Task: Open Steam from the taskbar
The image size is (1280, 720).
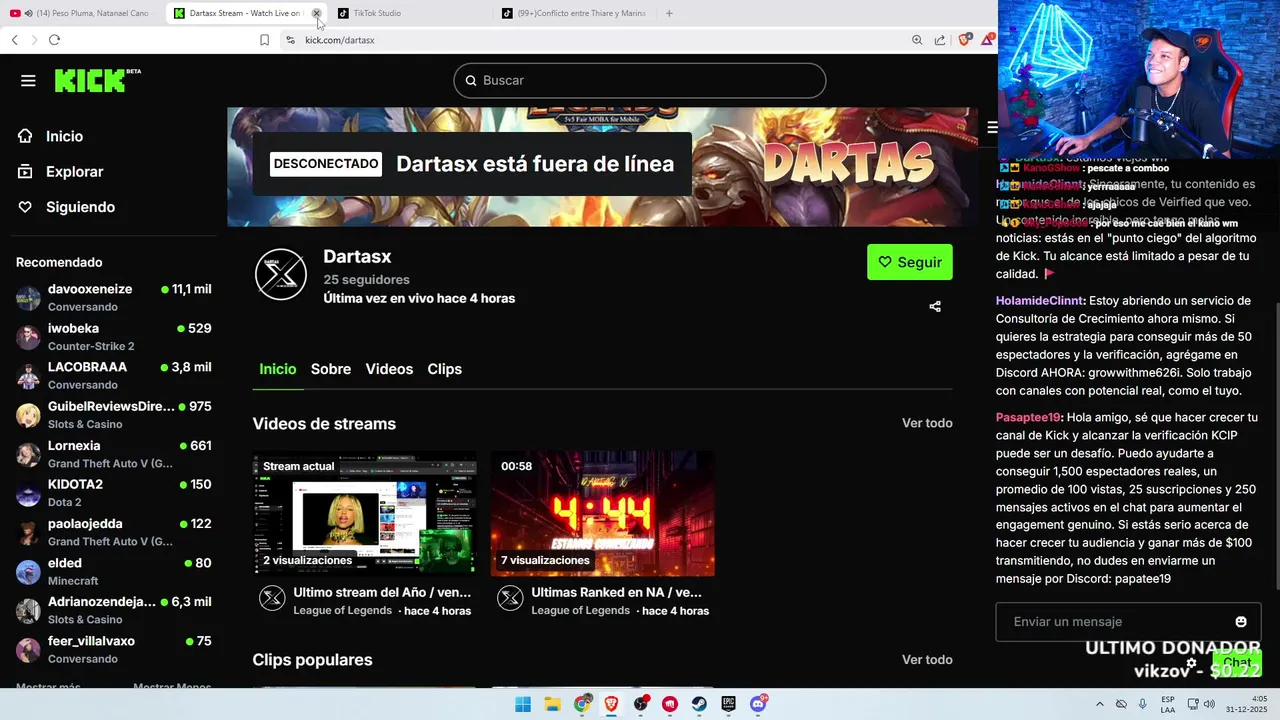Action: tap(700, 704)
